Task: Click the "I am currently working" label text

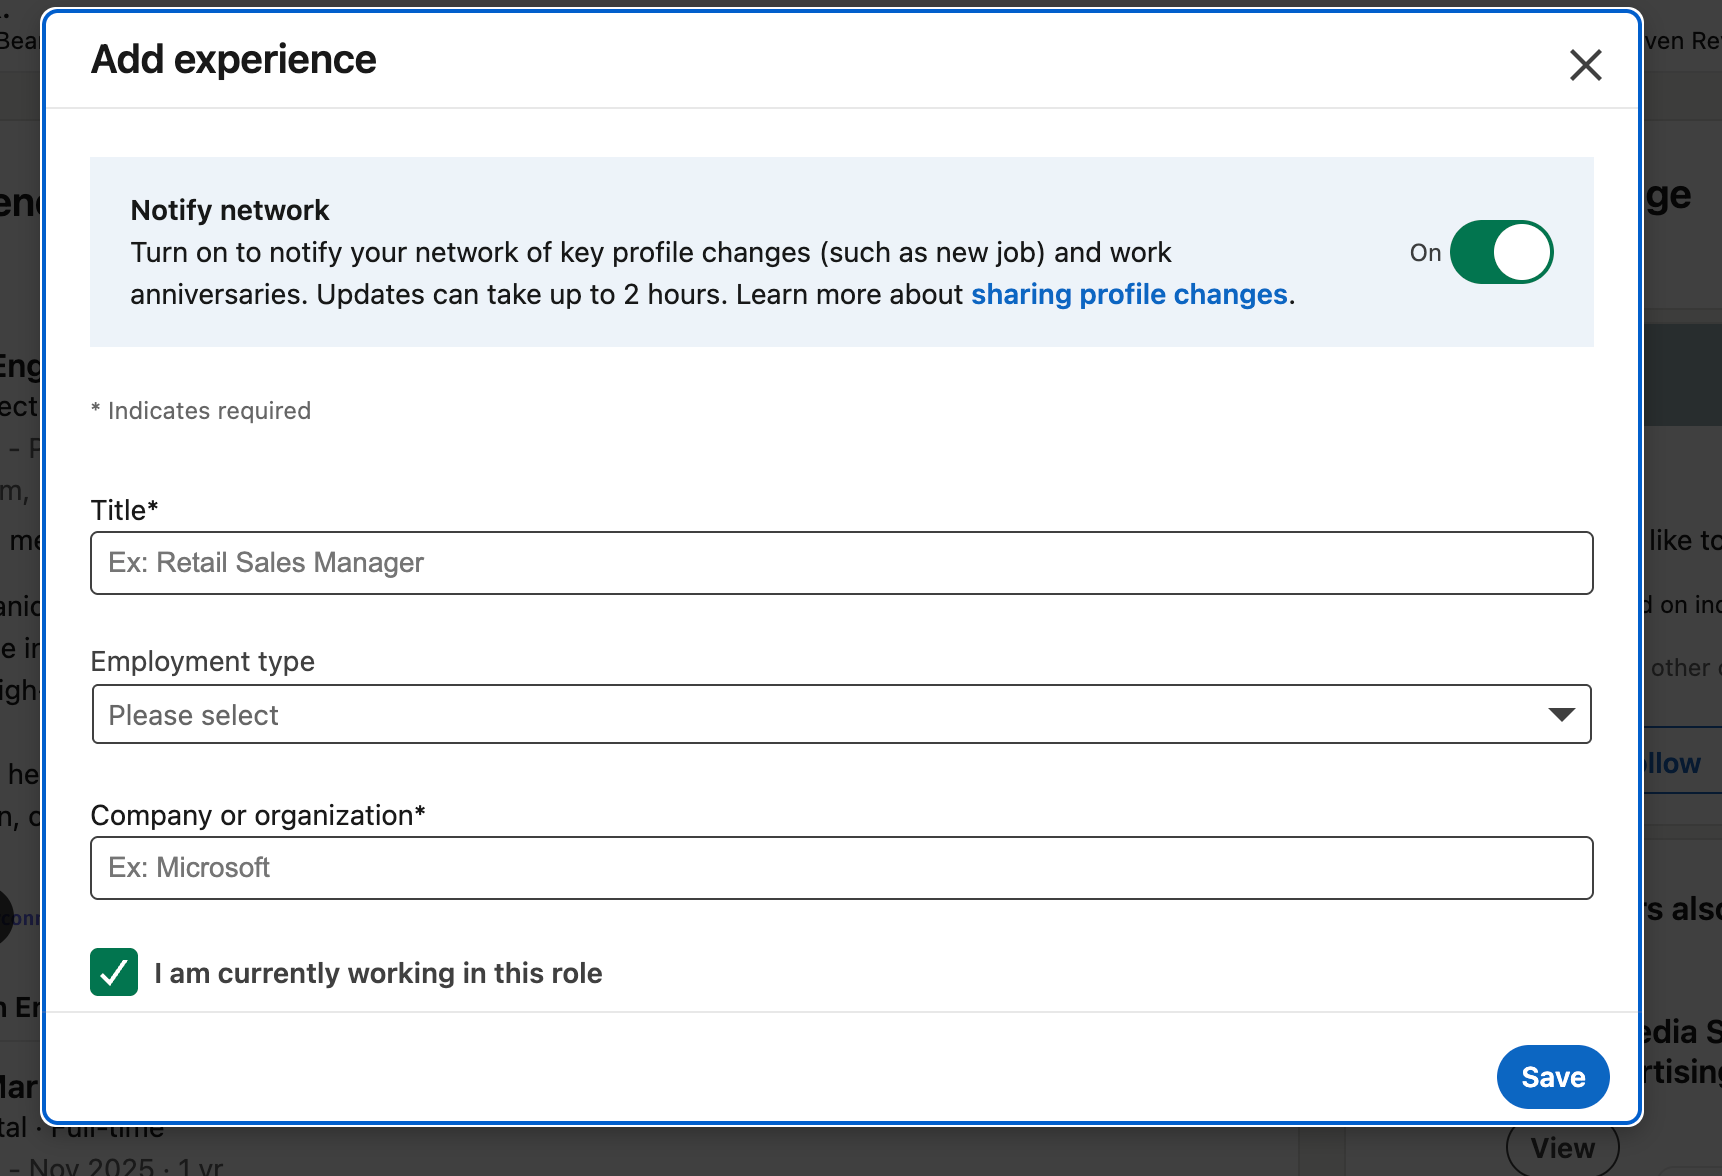Action: click(x=378, y=973)
